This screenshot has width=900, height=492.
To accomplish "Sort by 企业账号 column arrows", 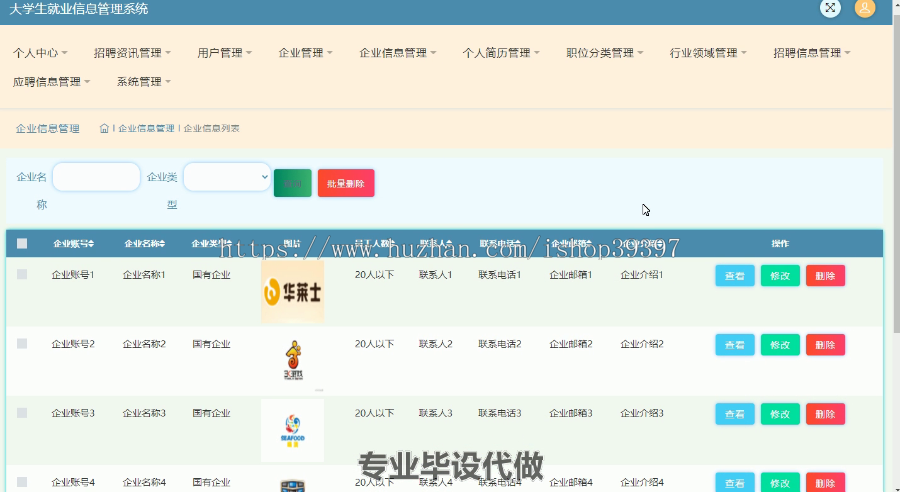I will [x=91, y=243].
